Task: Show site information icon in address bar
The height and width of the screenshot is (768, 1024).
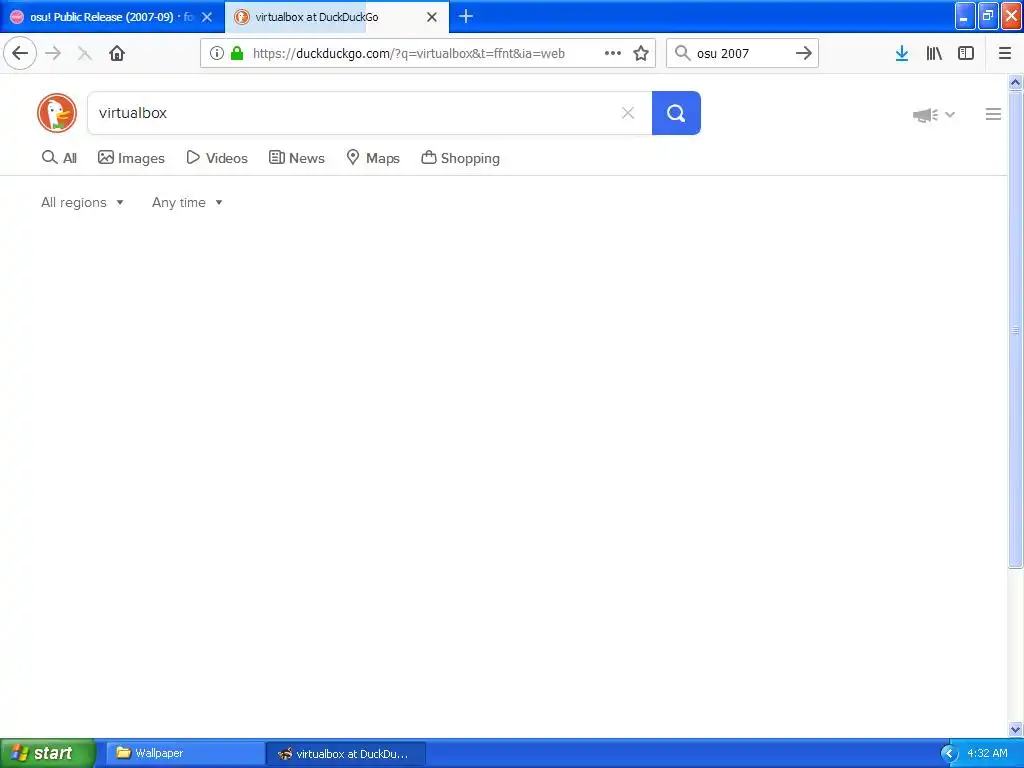Action: pyautogui.click(x=216, y=54)
